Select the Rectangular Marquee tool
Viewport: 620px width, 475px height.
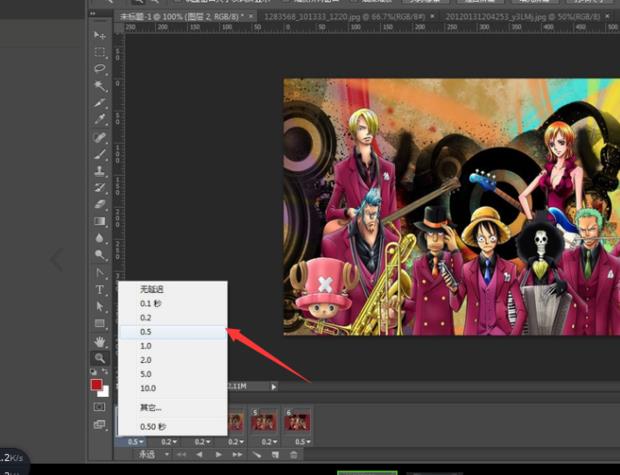[100, 52]
